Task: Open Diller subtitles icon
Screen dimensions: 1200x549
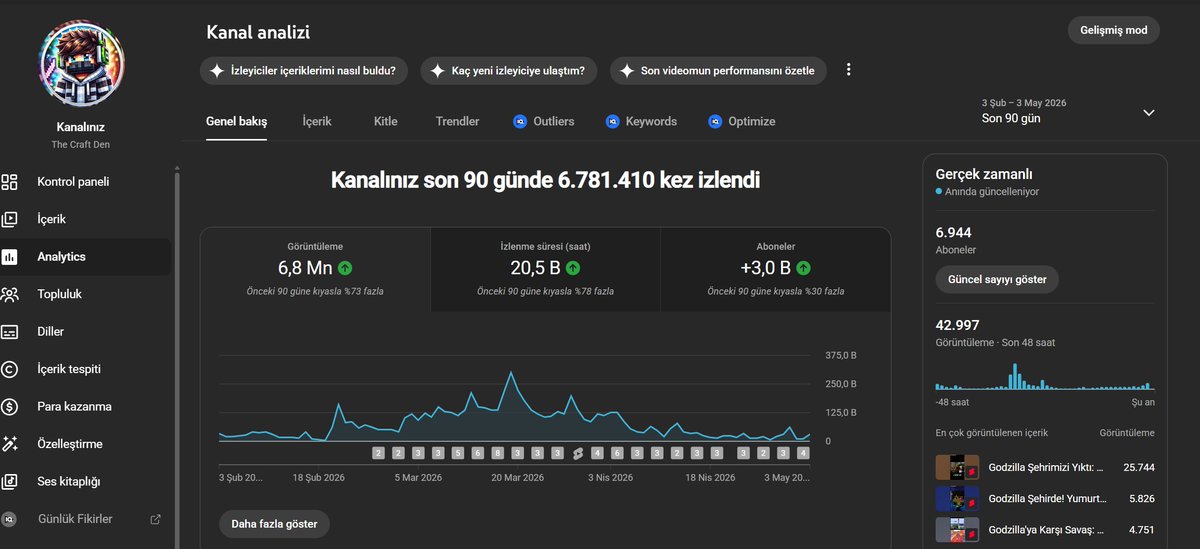Action: pos(10,331)
